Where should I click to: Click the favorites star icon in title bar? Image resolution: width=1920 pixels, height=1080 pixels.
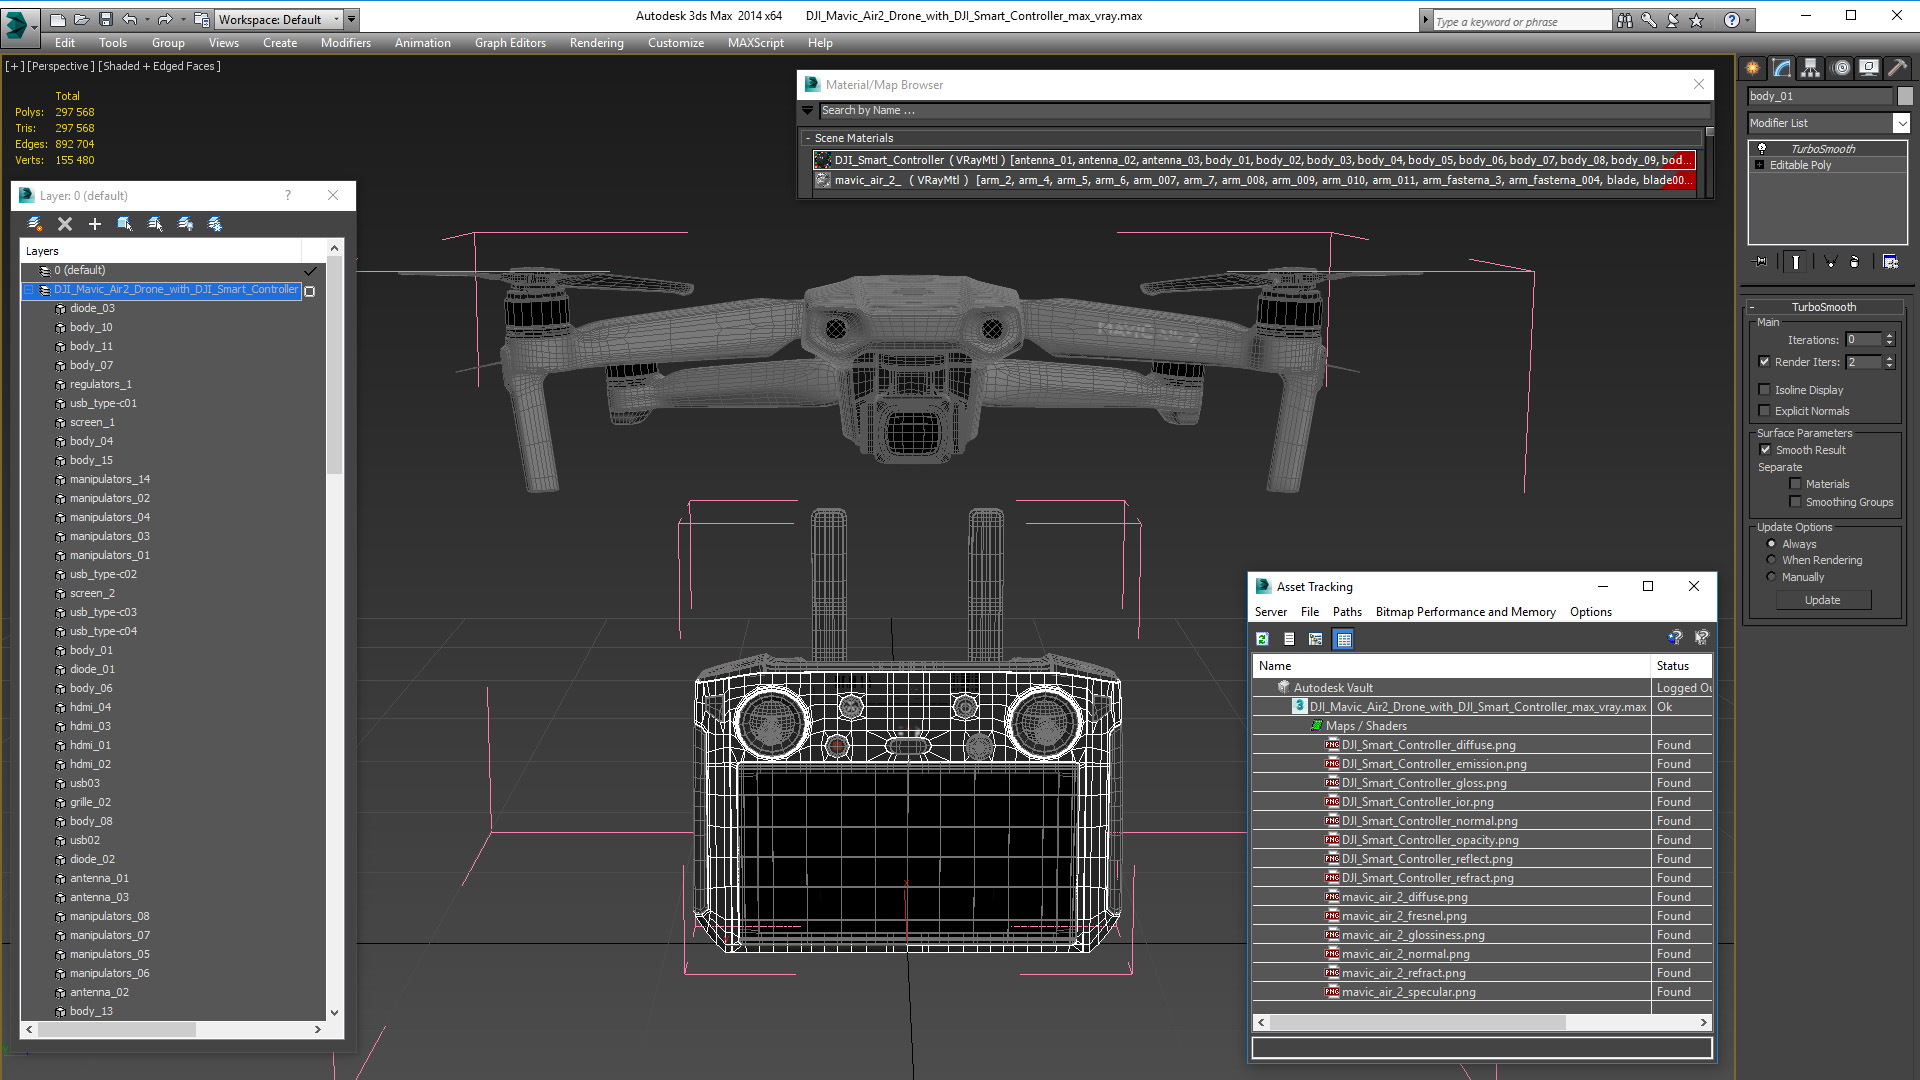point(1697,20)
